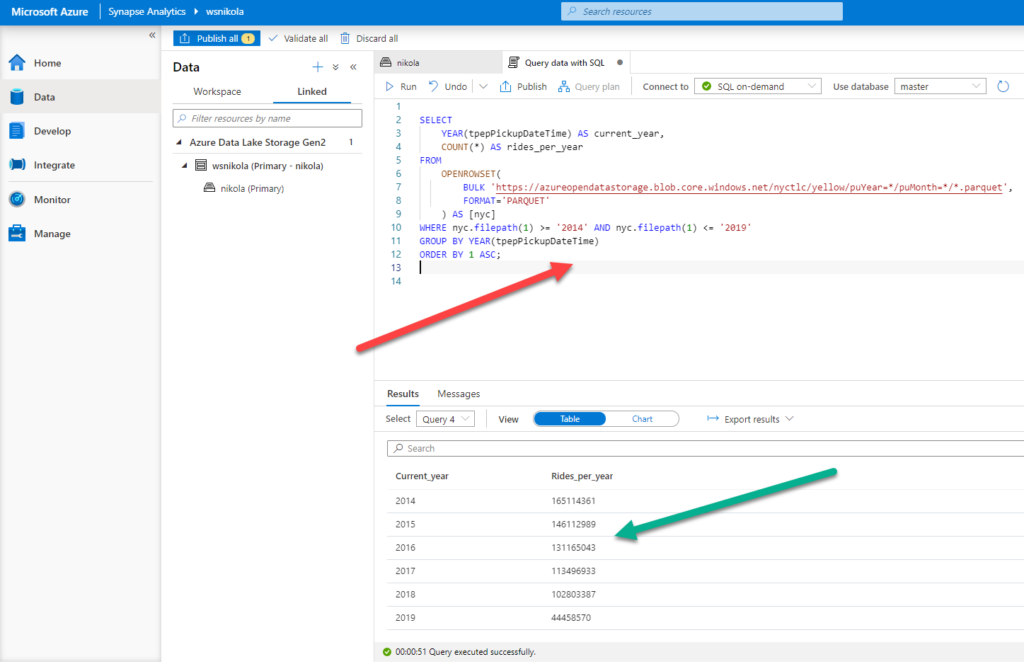Collapse the Data panel

pos(353,67)
